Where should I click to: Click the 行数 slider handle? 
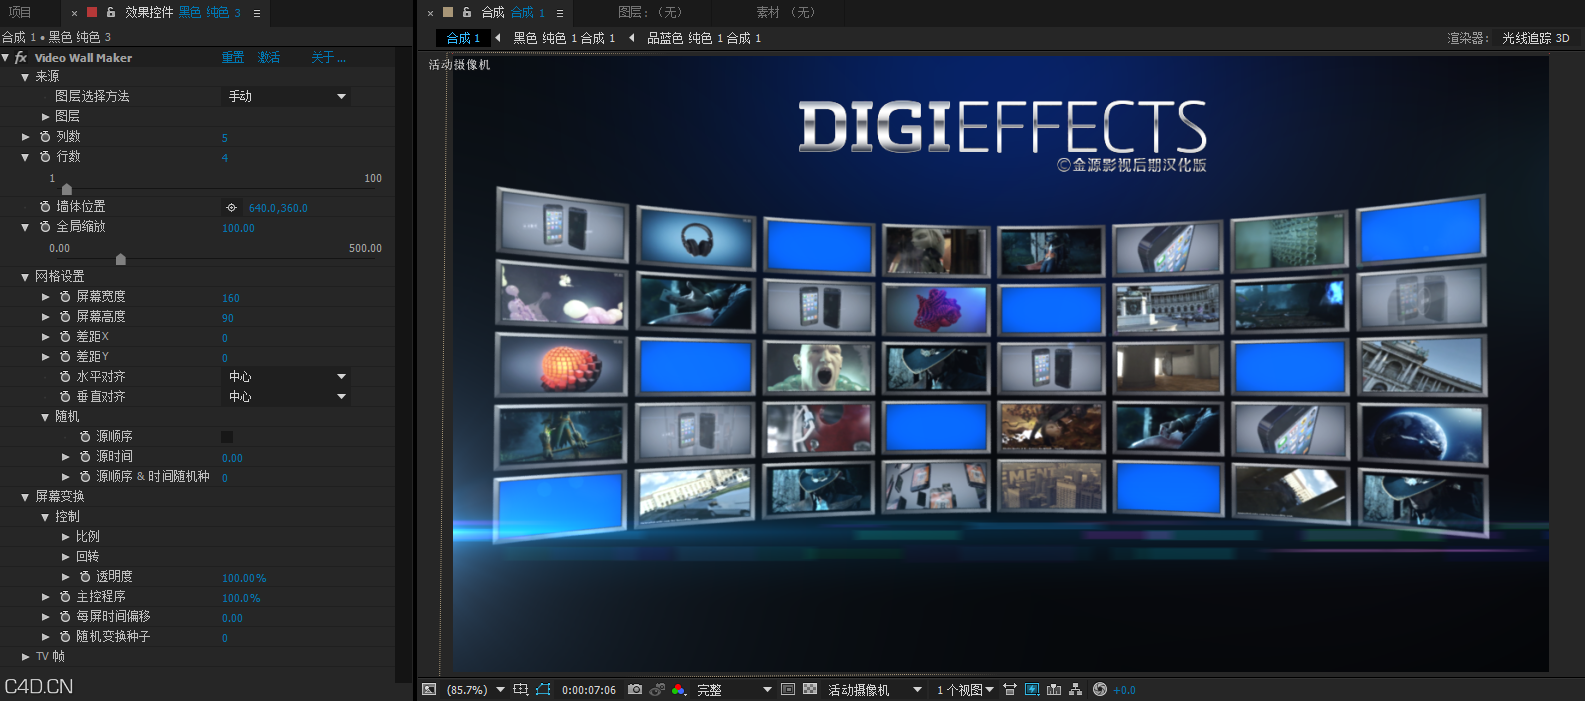tap(67, 189)
